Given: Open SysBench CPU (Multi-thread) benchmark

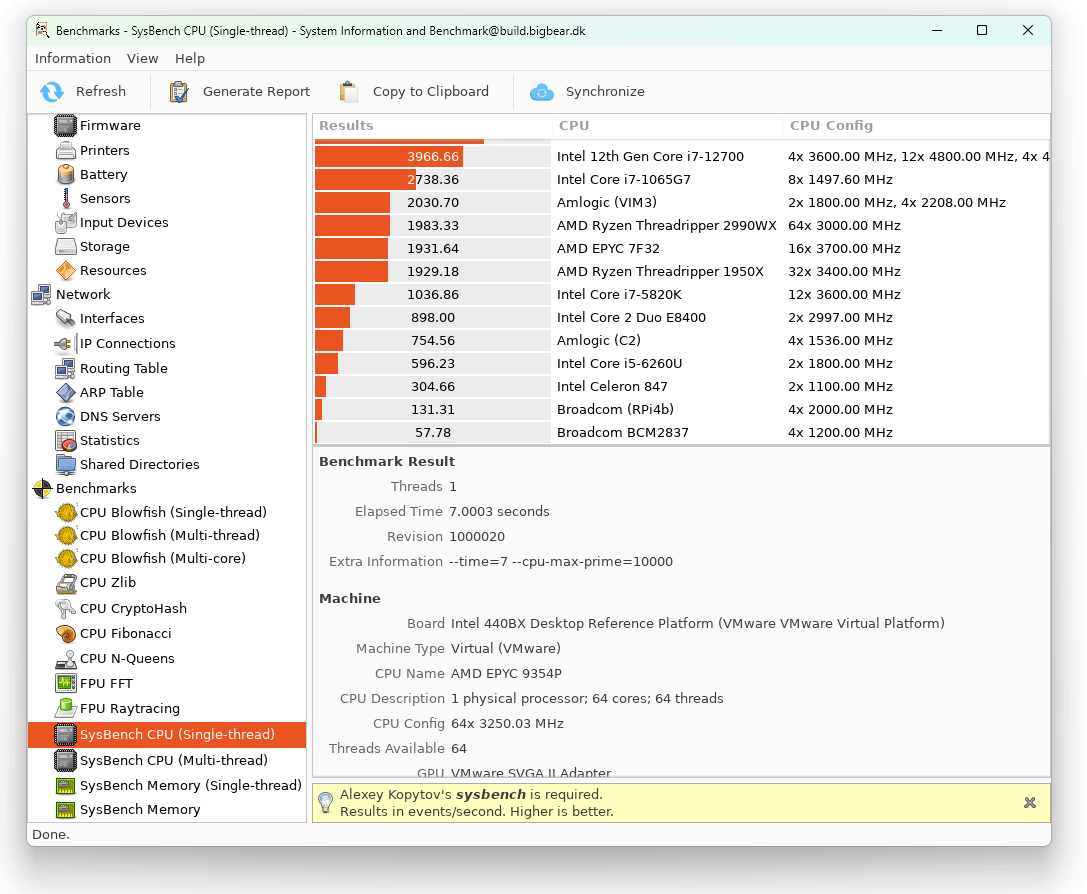Looking at the screenshot, I should point(173,760).
